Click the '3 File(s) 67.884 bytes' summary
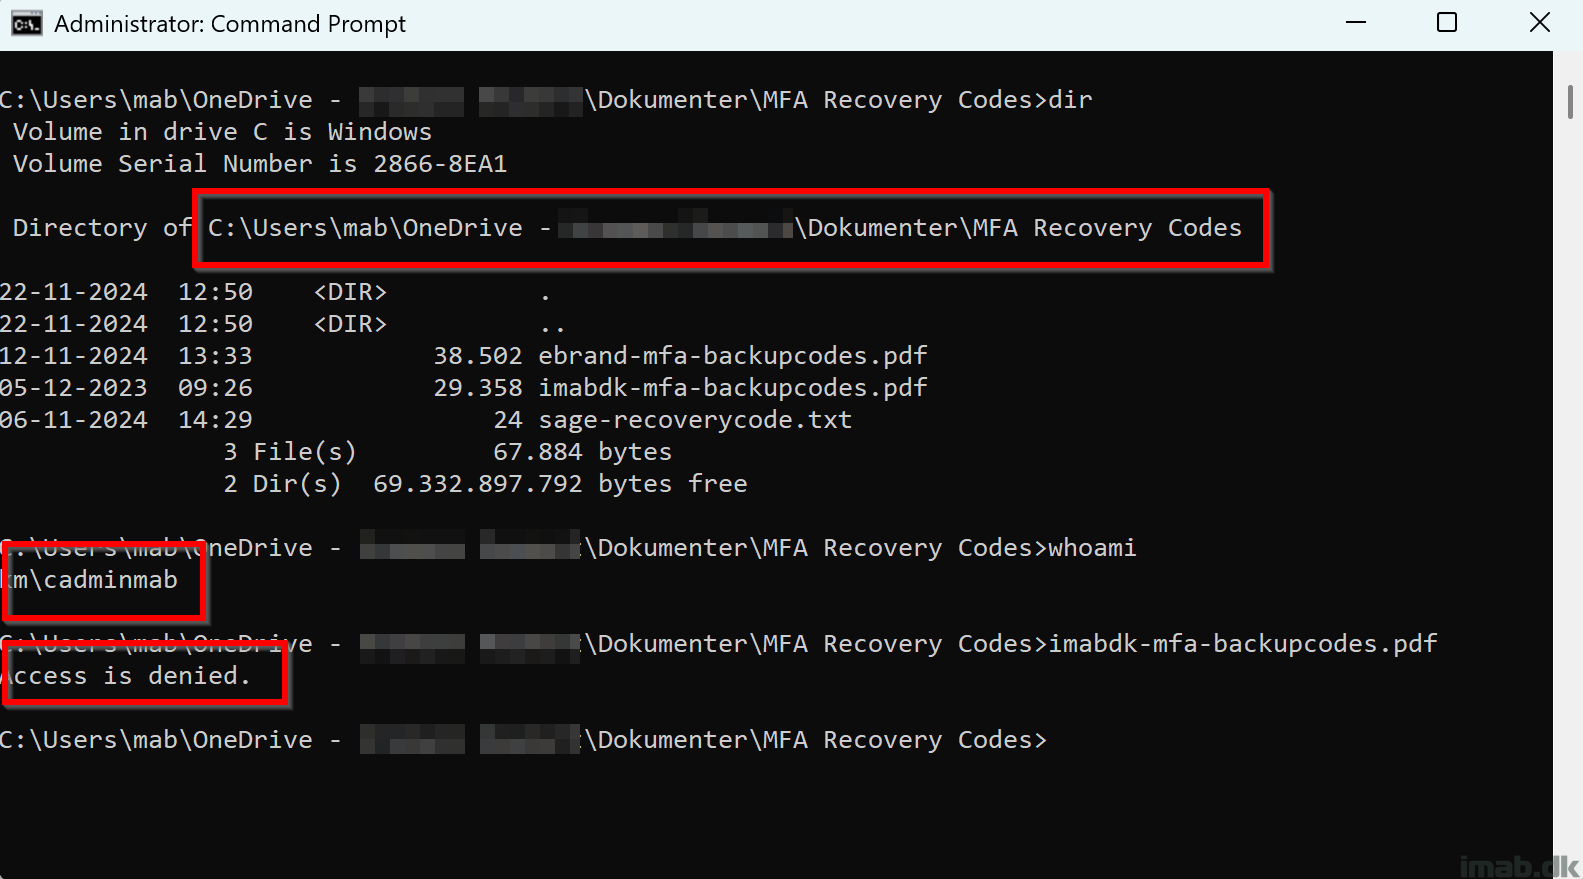 pyautogui.click(x=447, y=452)
